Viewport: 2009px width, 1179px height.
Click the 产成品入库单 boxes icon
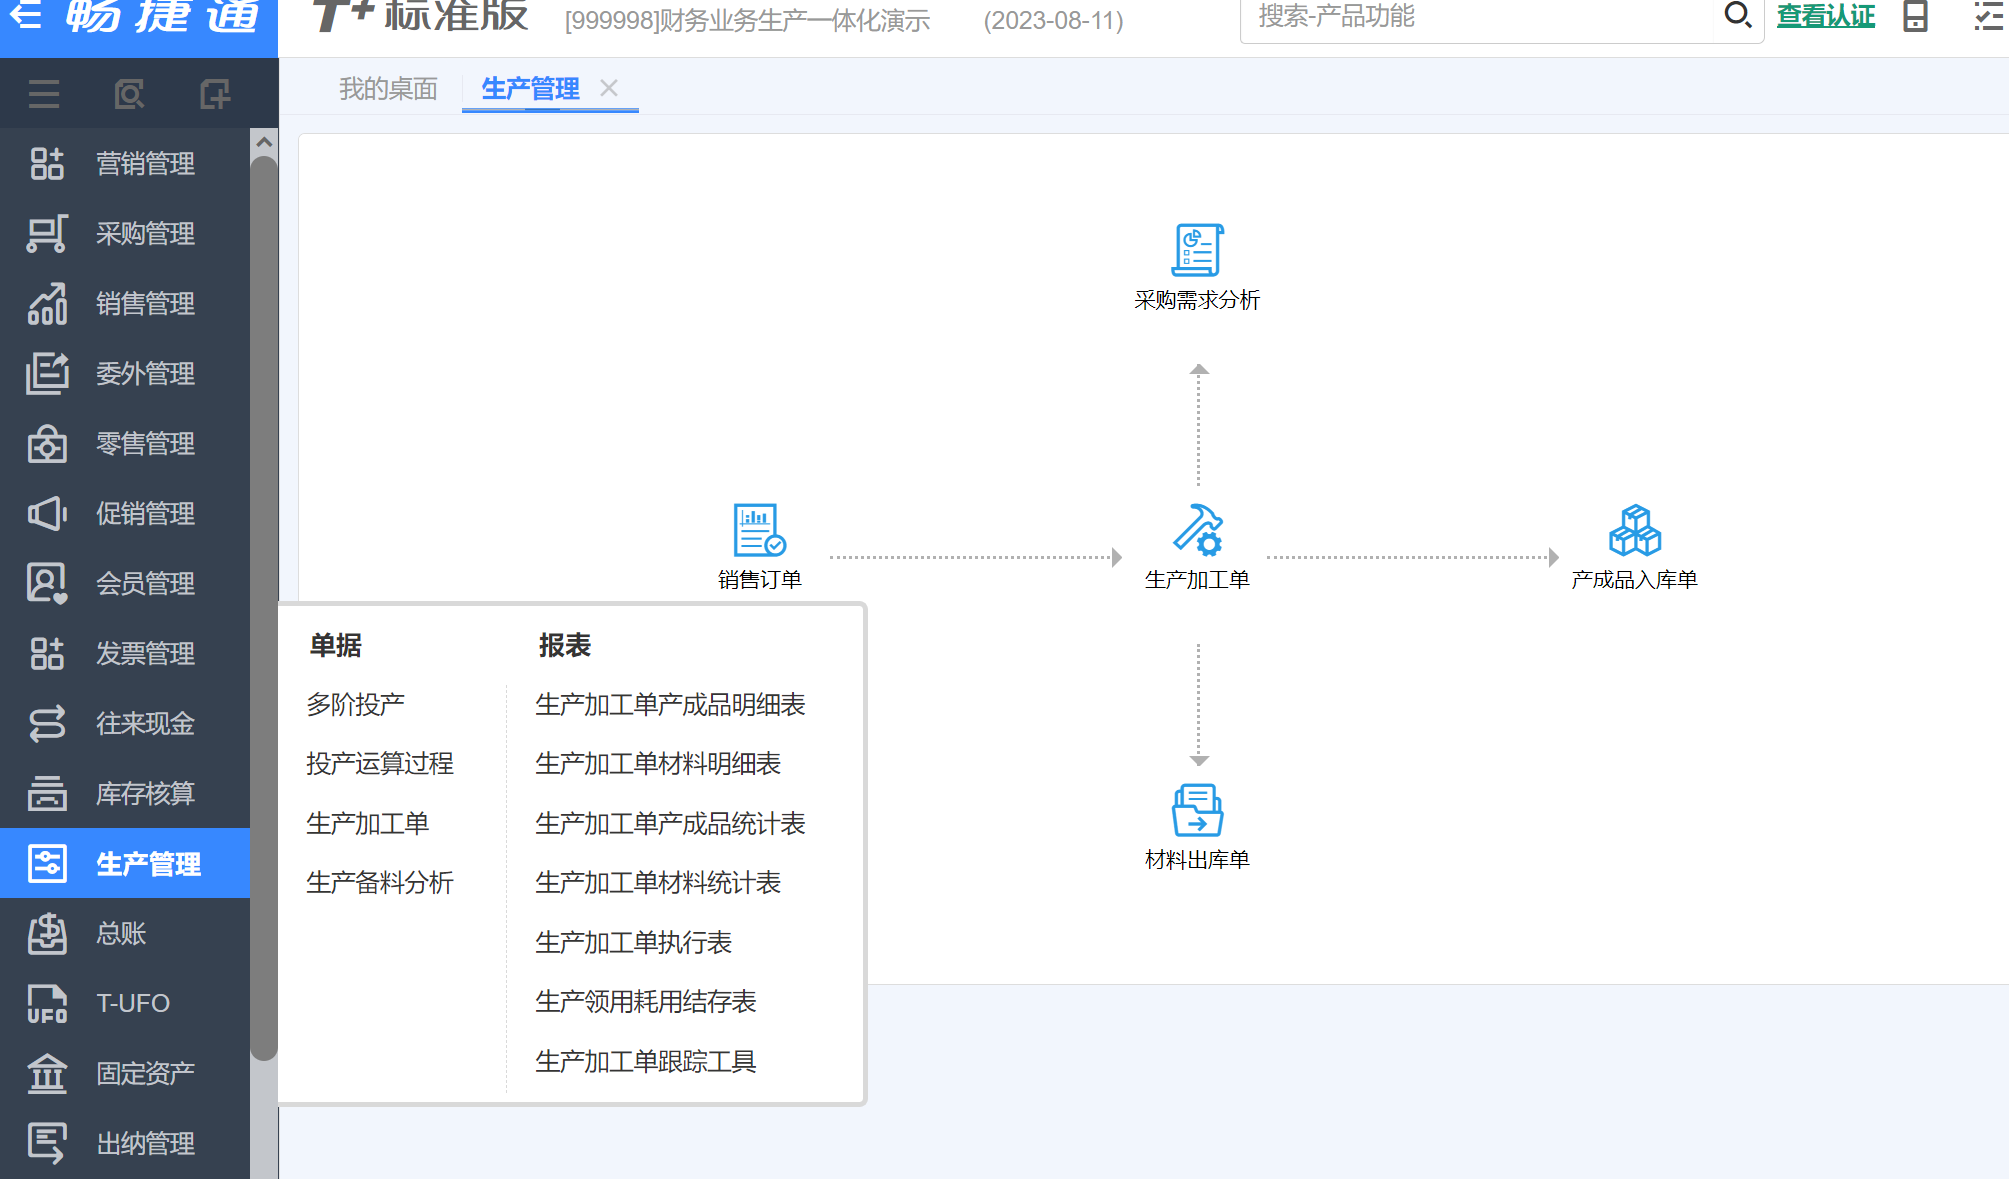click(x=1634, y=530)
